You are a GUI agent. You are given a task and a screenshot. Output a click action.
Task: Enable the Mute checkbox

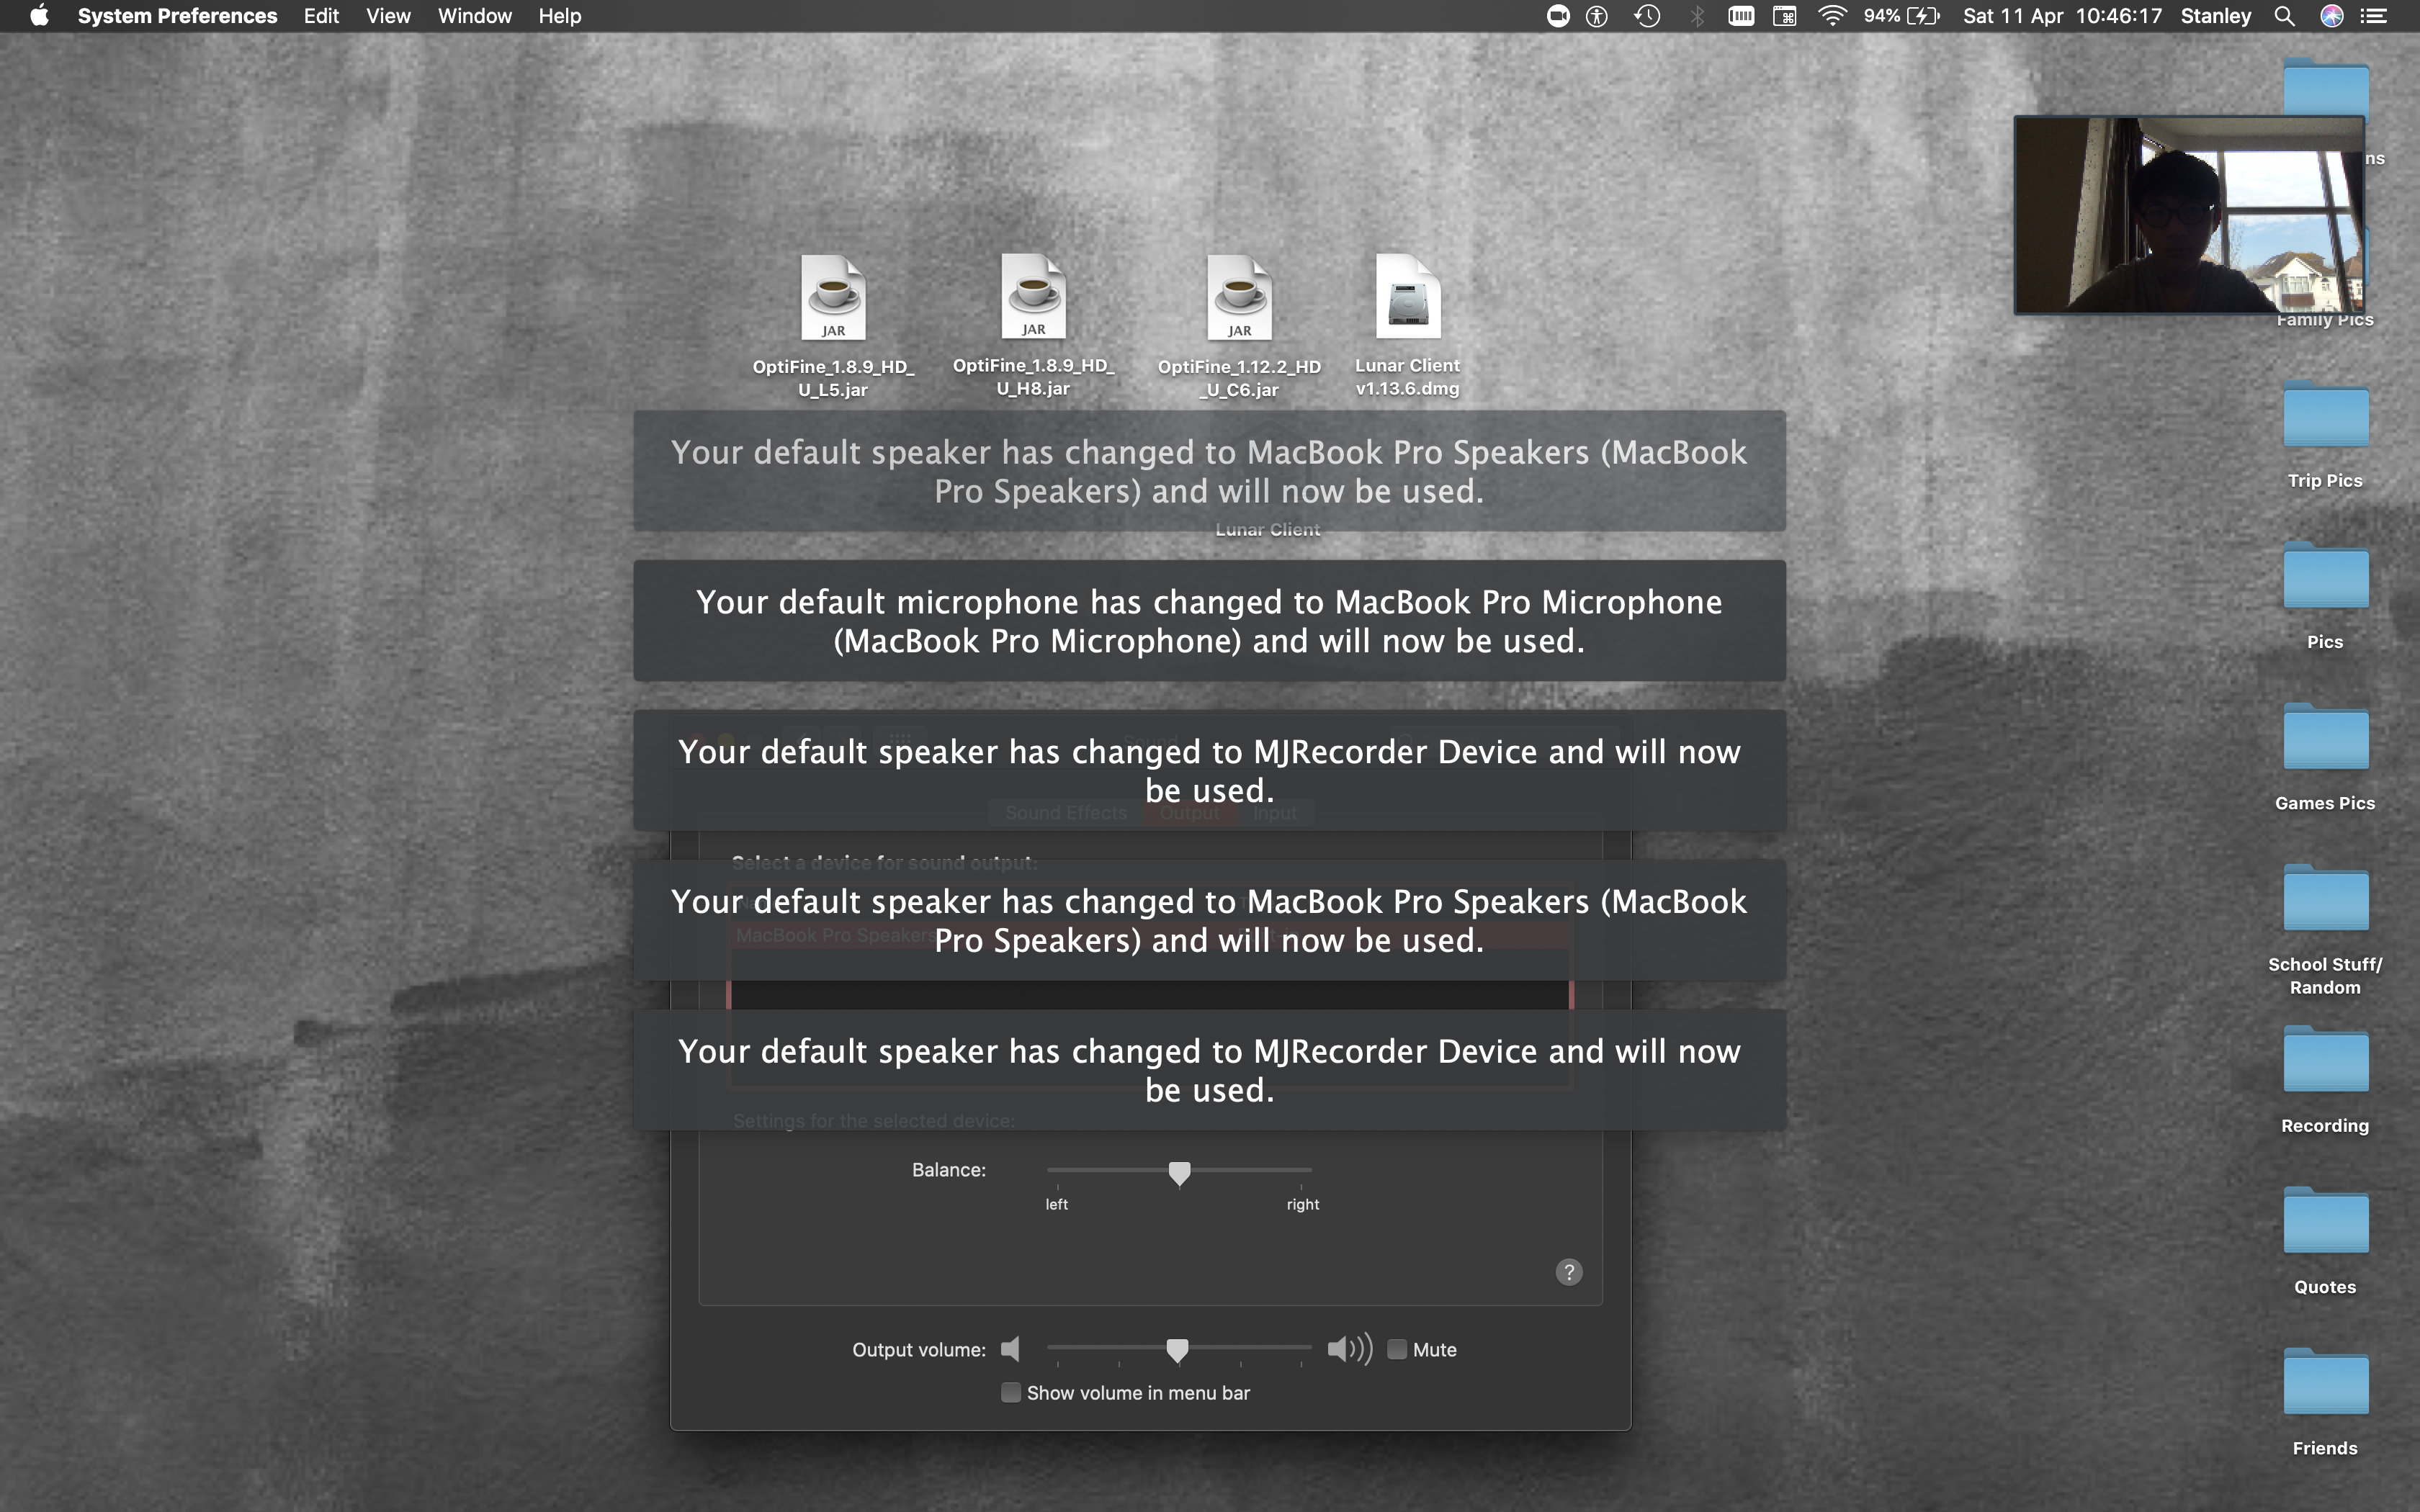coord(1397,1349)
